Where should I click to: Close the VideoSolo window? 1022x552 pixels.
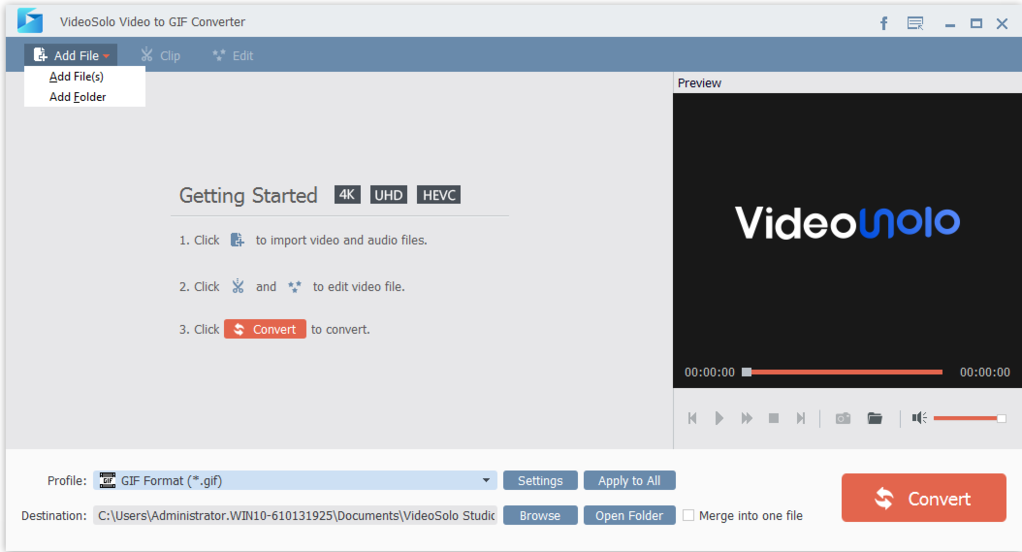[x=1002, y=23]
